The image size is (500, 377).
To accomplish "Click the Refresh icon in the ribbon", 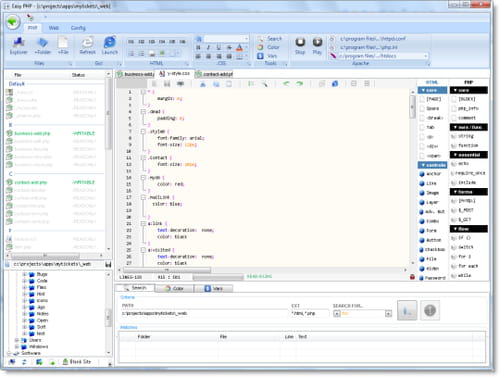I will (88, 43).
